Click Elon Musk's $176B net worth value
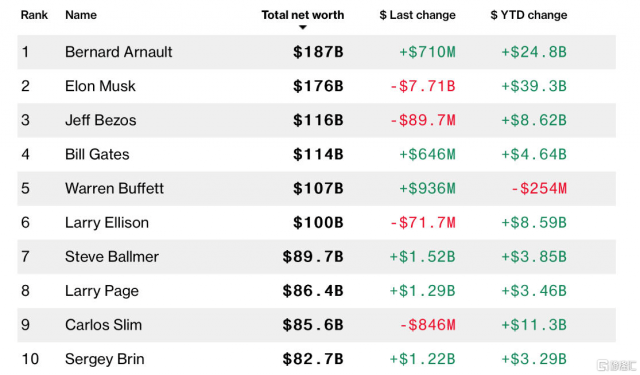Viewport: 640px width, 375px height. point(318,86)
